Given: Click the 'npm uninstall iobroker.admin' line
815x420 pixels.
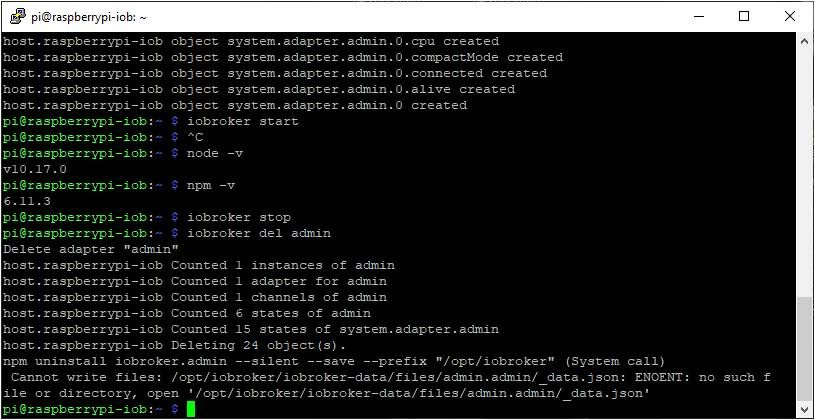Looking at the screenshot, I should coord(334,361).
